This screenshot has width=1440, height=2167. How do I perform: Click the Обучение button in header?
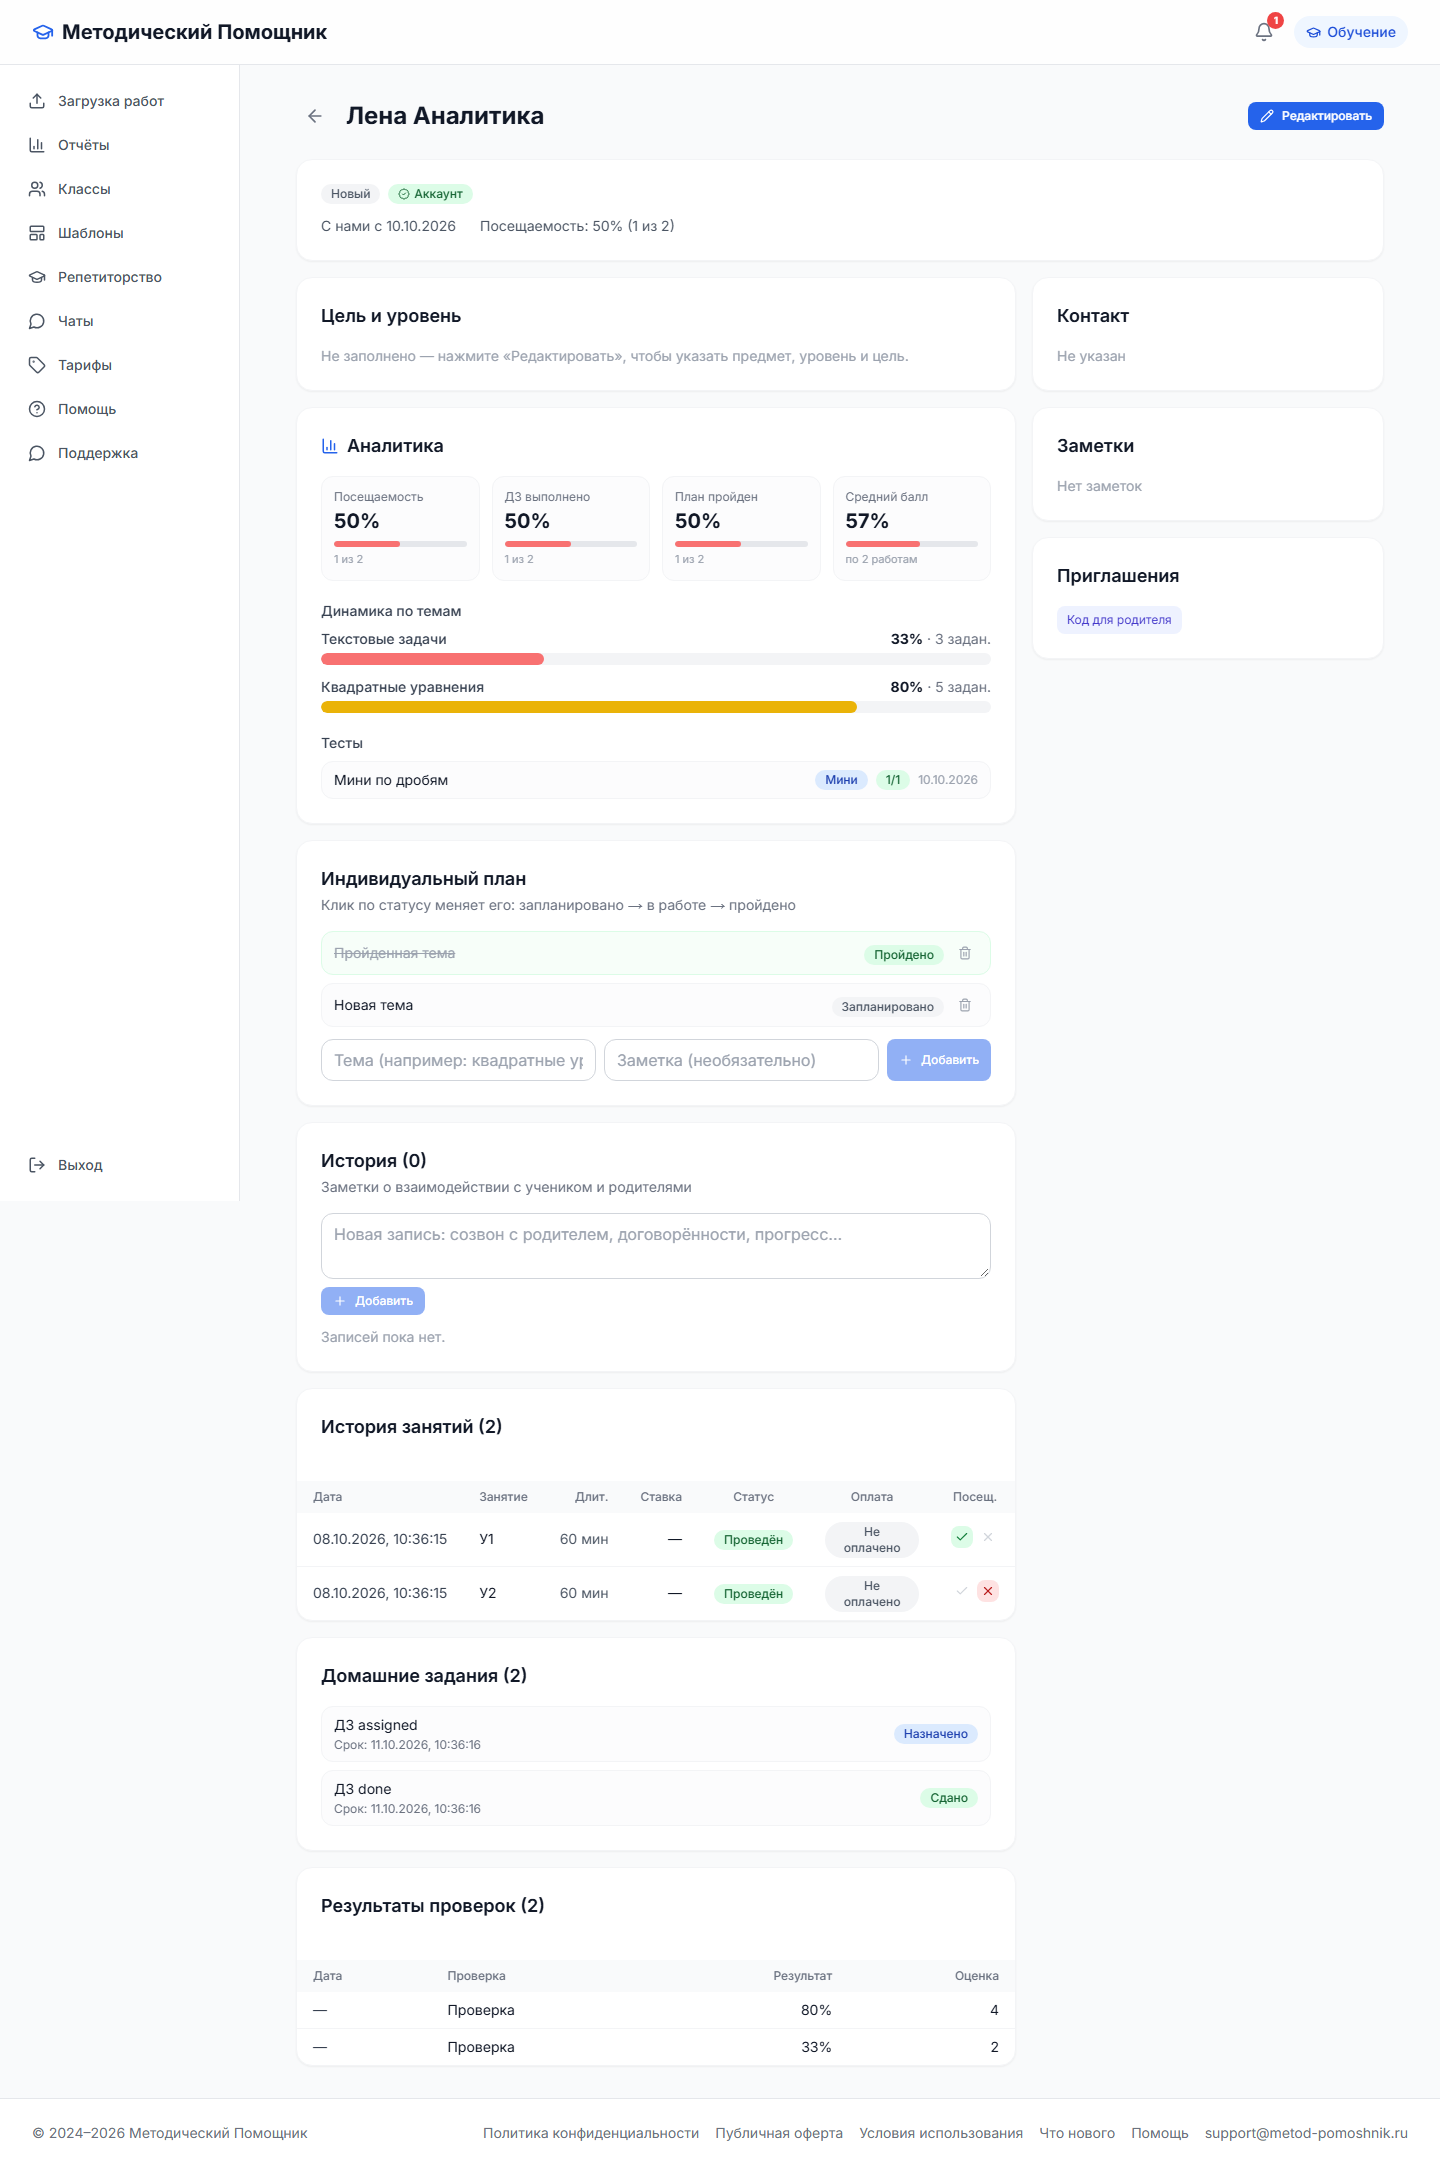pos(1351,32)
